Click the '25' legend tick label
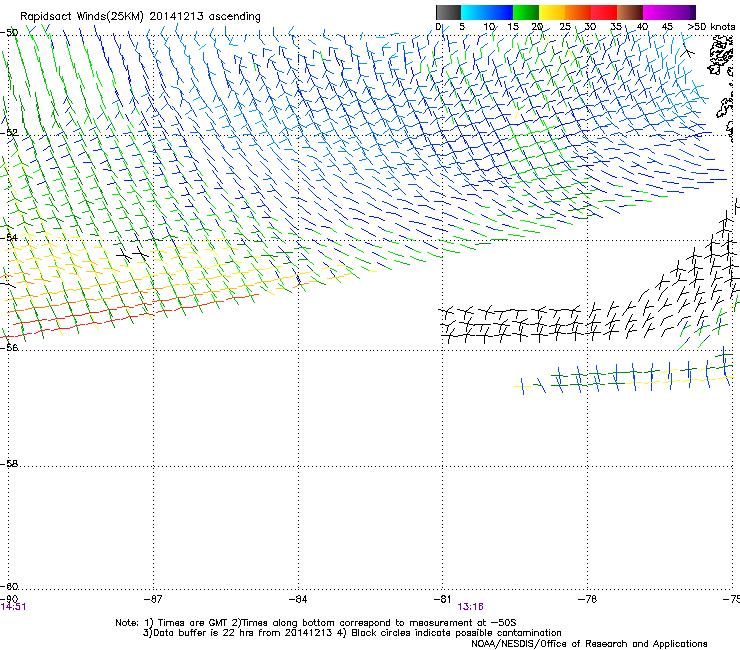740x650 pixels. point(565,27)
